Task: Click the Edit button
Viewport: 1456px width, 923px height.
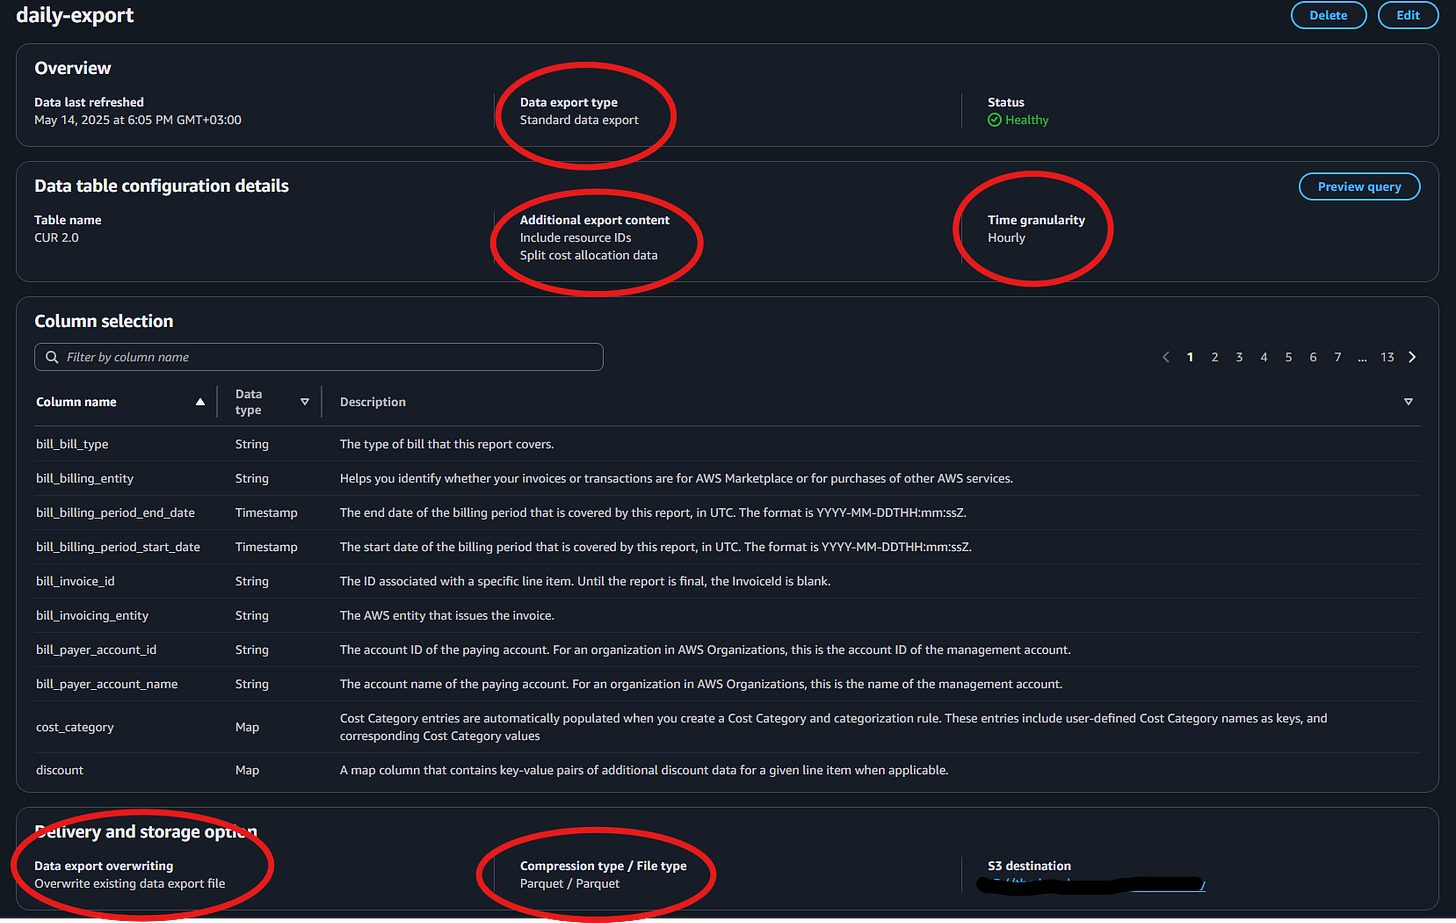Action: [x=1408, y=15]
